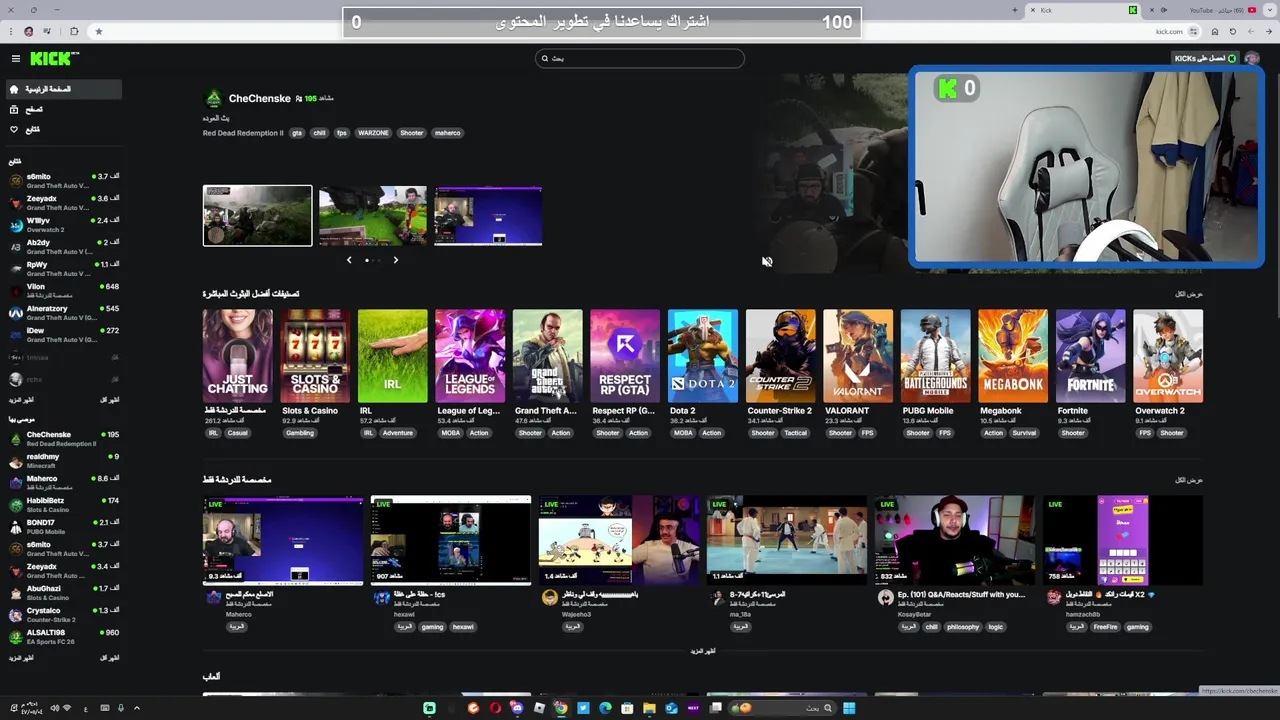1280x720 pixels.
Task: Click the taskbar search box
Action: (x=783, y=708)
